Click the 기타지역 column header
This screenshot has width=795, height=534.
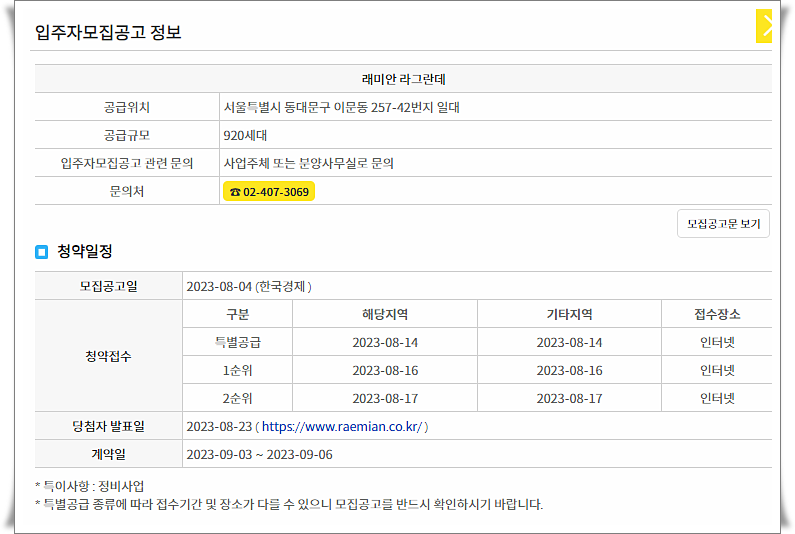click(569, 314)
